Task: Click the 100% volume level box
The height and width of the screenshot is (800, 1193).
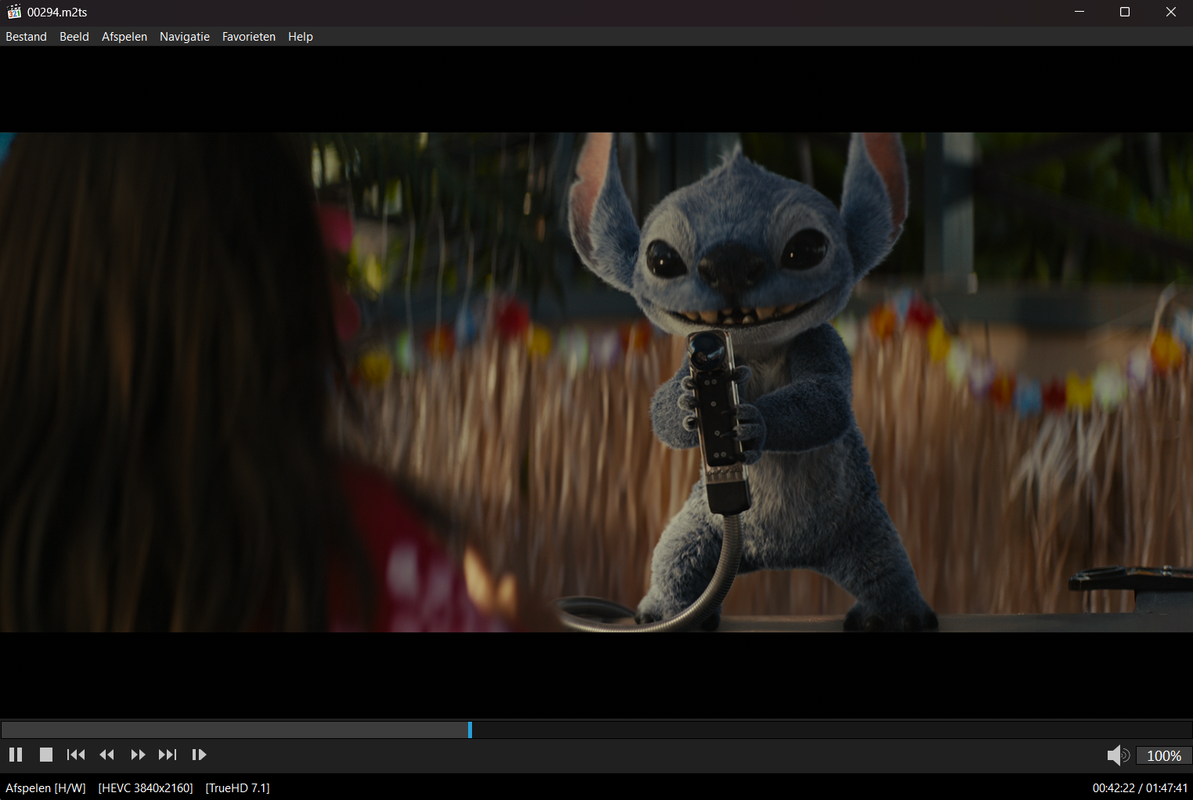Action: pos(1164,755)
